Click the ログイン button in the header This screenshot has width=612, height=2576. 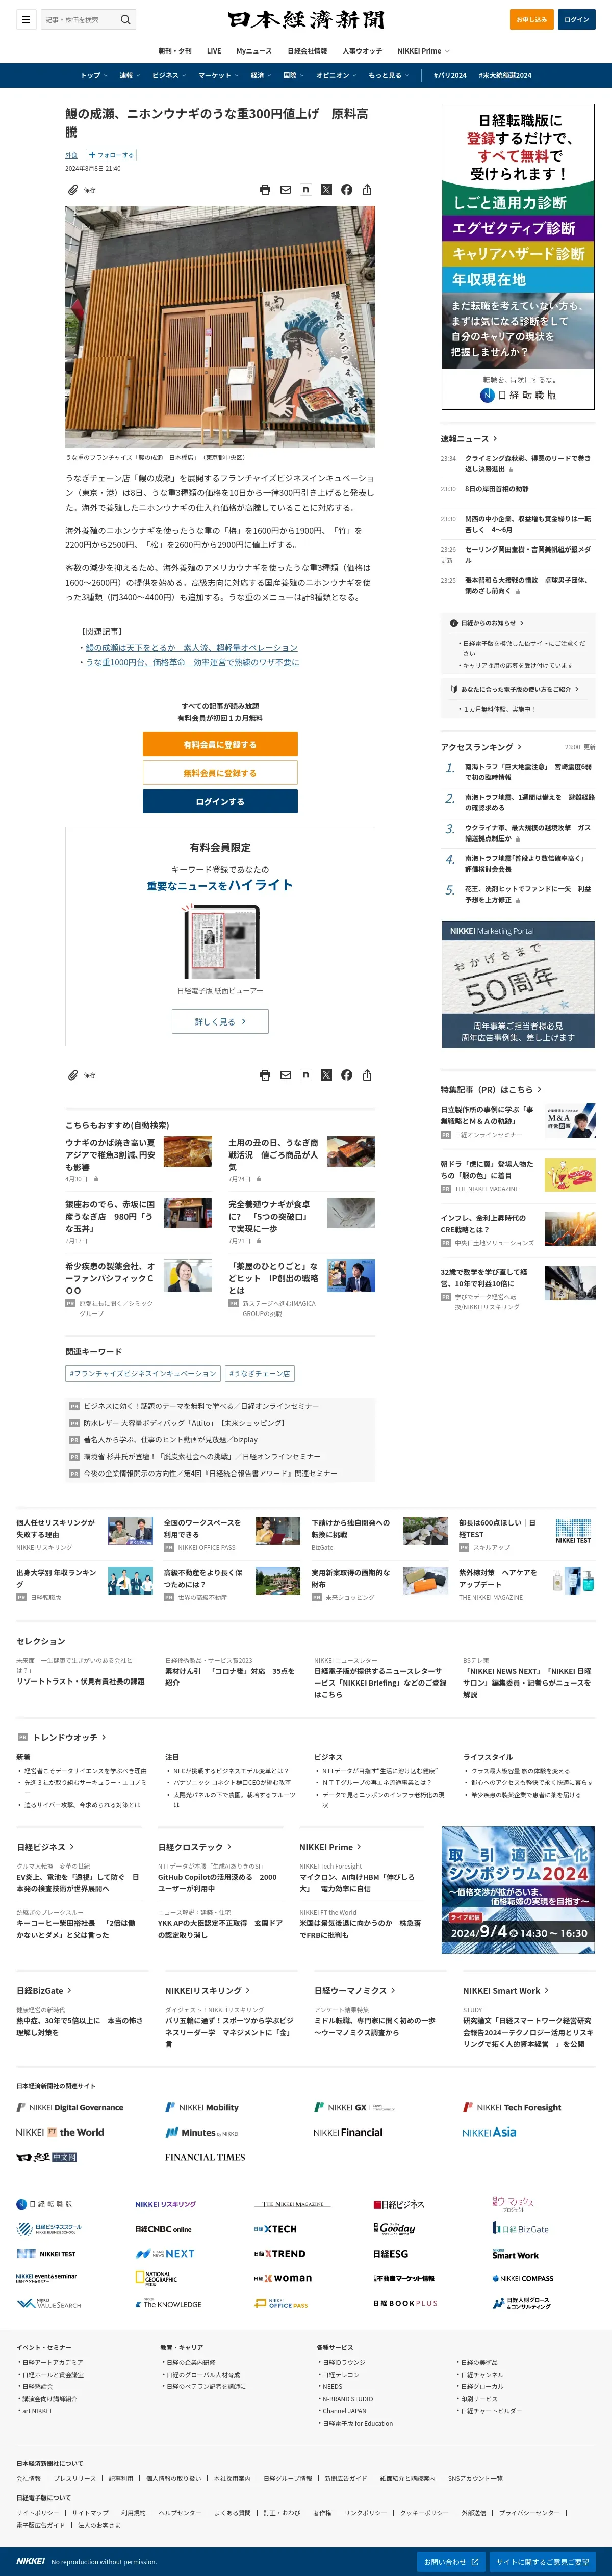[x=577, y=19]
